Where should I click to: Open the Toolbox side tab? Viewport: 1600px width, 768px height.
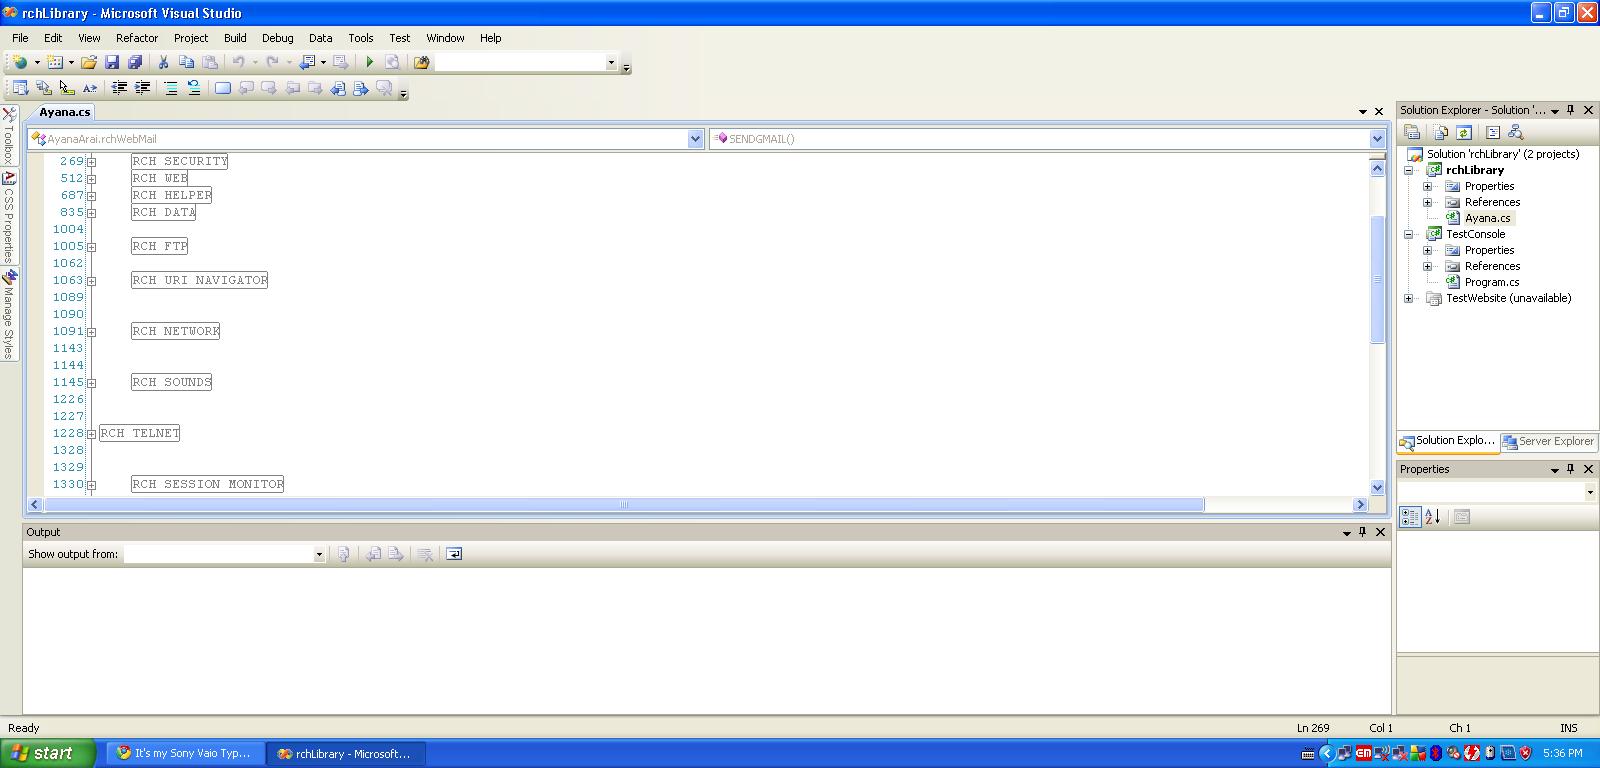pos(9,134)
